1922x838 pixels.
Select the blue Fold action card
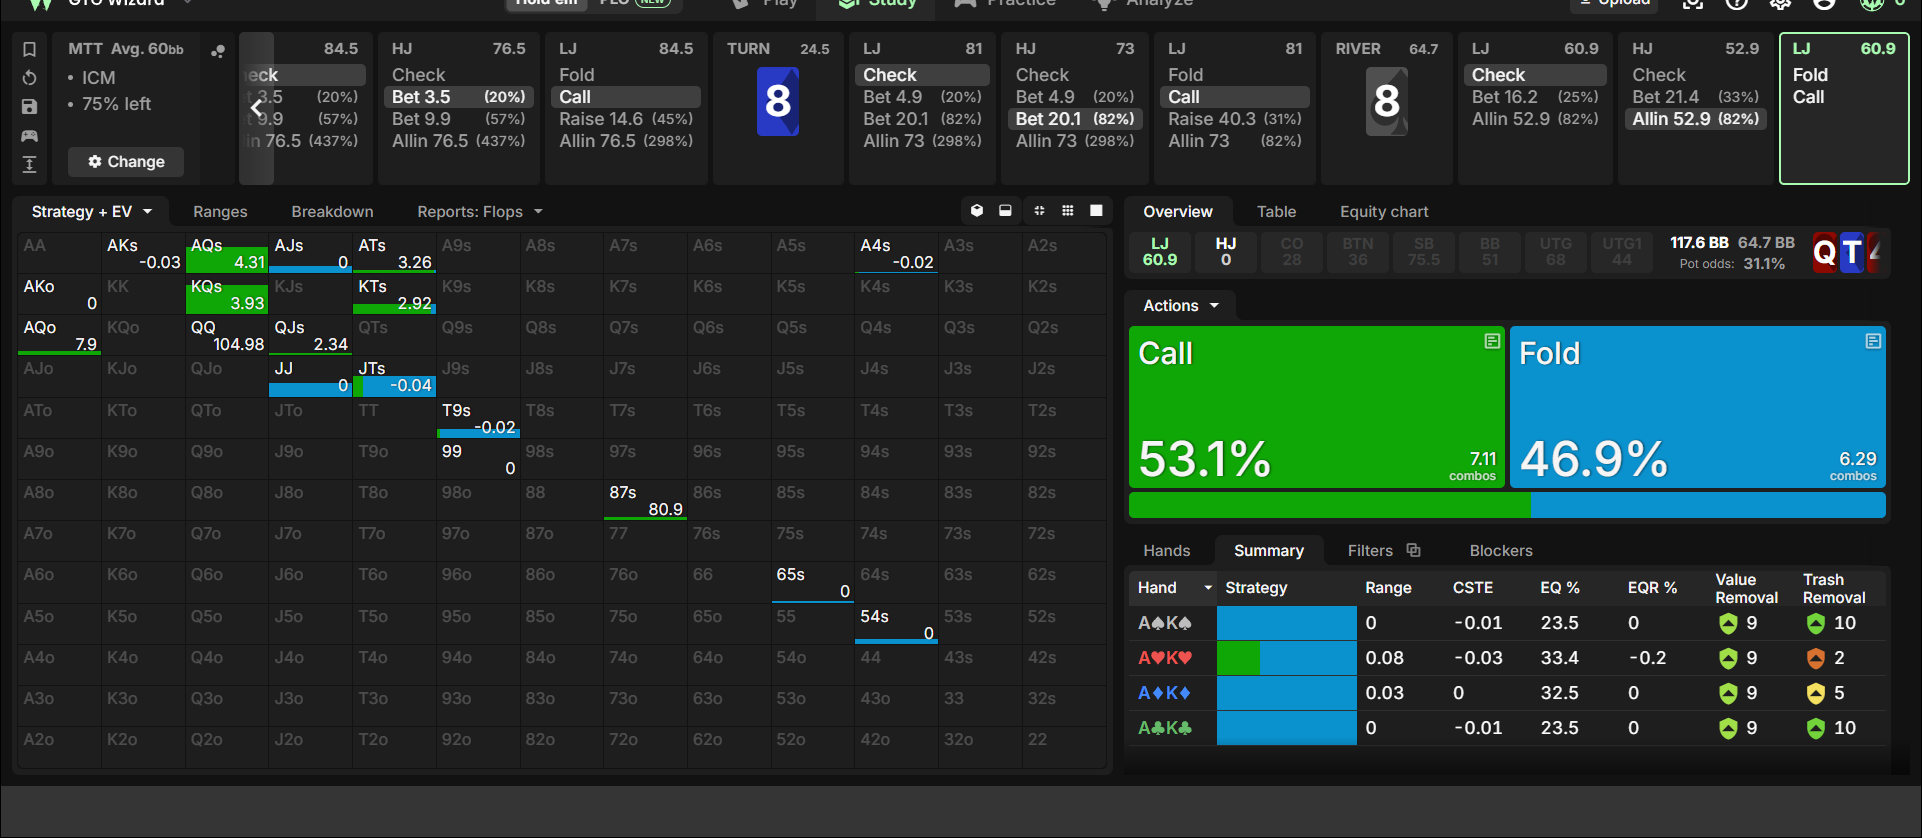(1698, 407)
